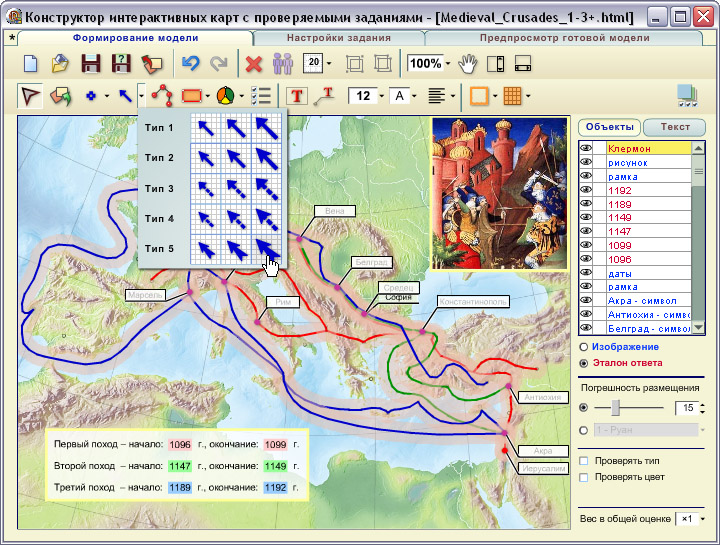Viewport: 720px width, 545px height.
Task: Select the blue arrow tool
Action: pos(125,96)
